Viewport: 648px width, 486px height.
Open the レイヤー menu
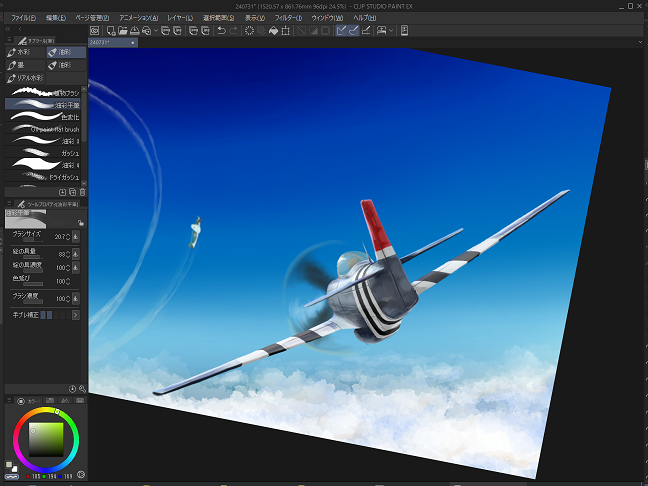point(181,17)
